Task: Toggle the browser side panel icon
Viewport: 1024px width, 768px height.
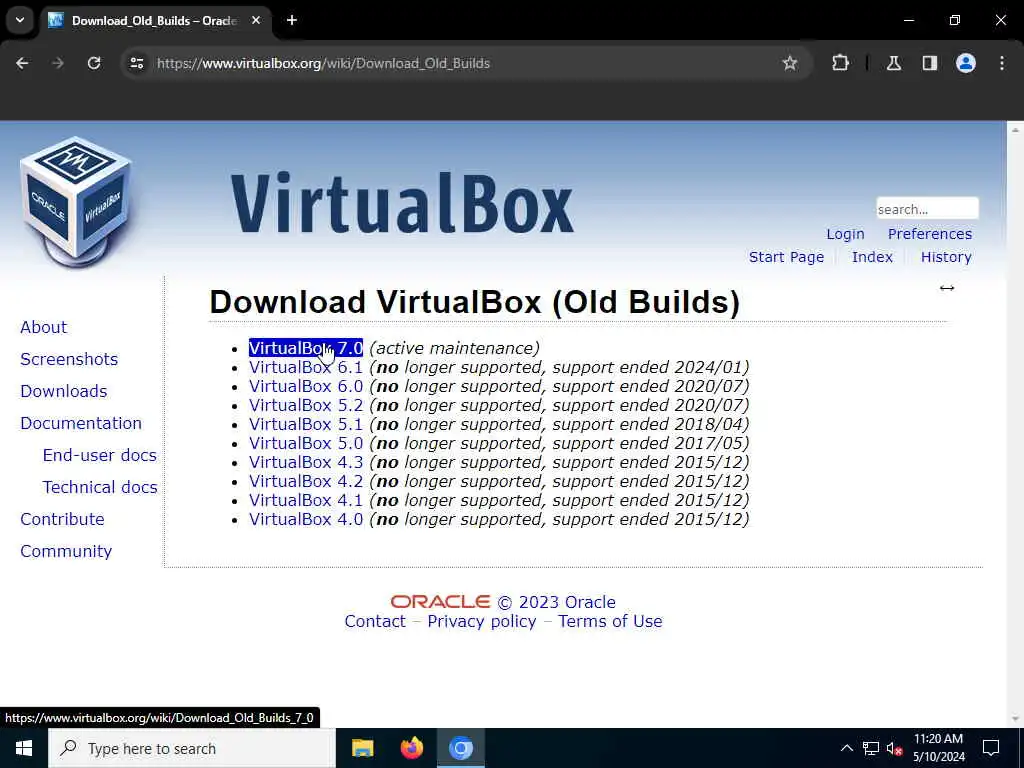Action: [930, 63]
